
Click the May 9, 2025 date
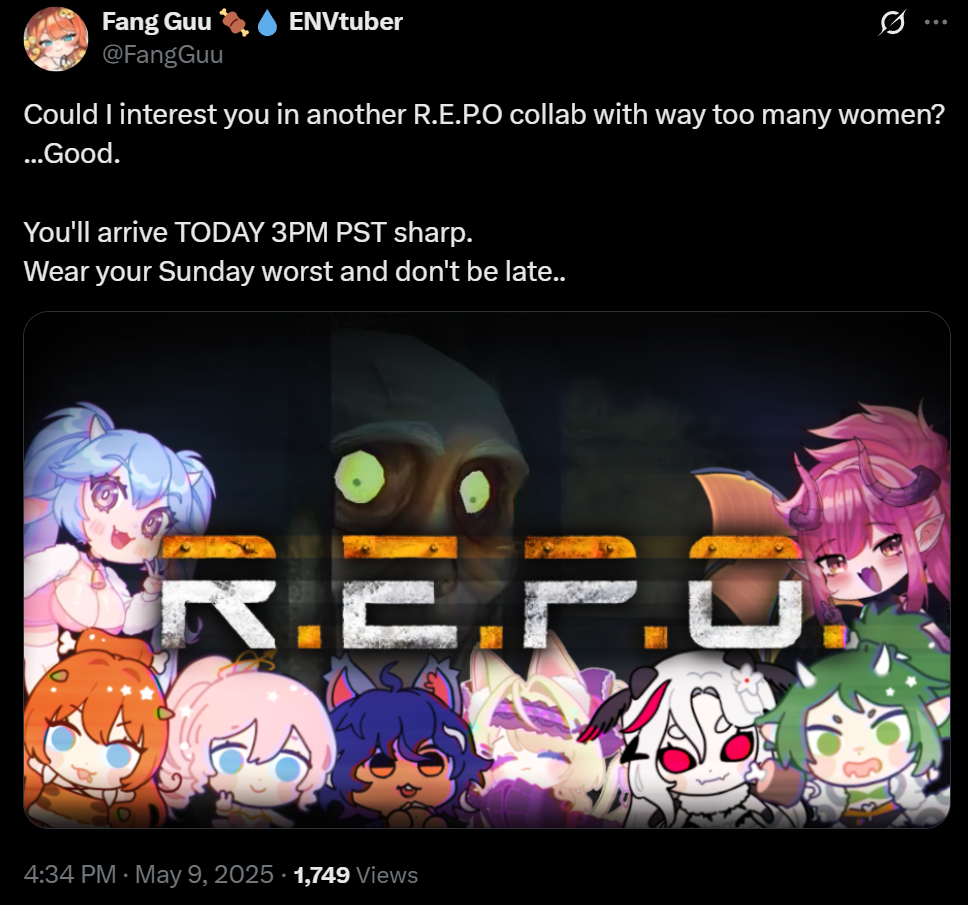204,874
